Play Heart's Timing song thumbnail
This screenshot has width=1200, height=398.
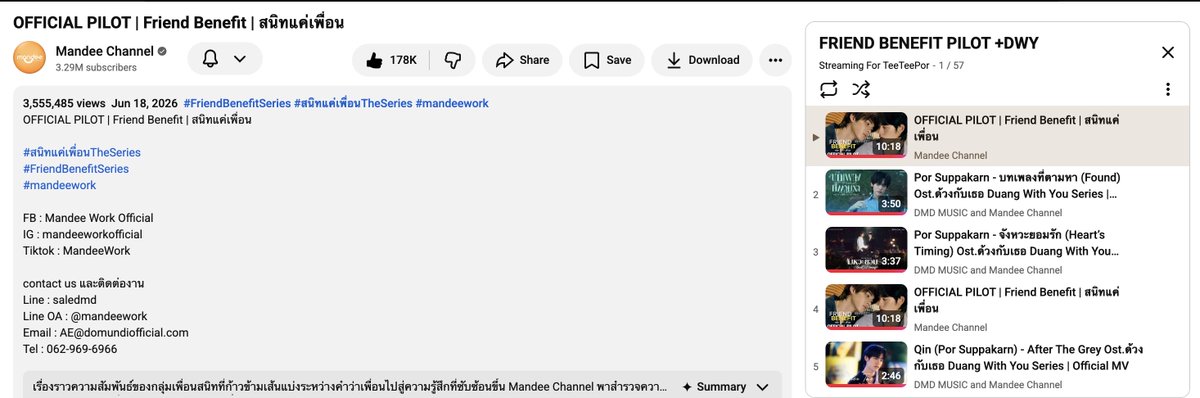pyautogui.click(x=866, y=250)
